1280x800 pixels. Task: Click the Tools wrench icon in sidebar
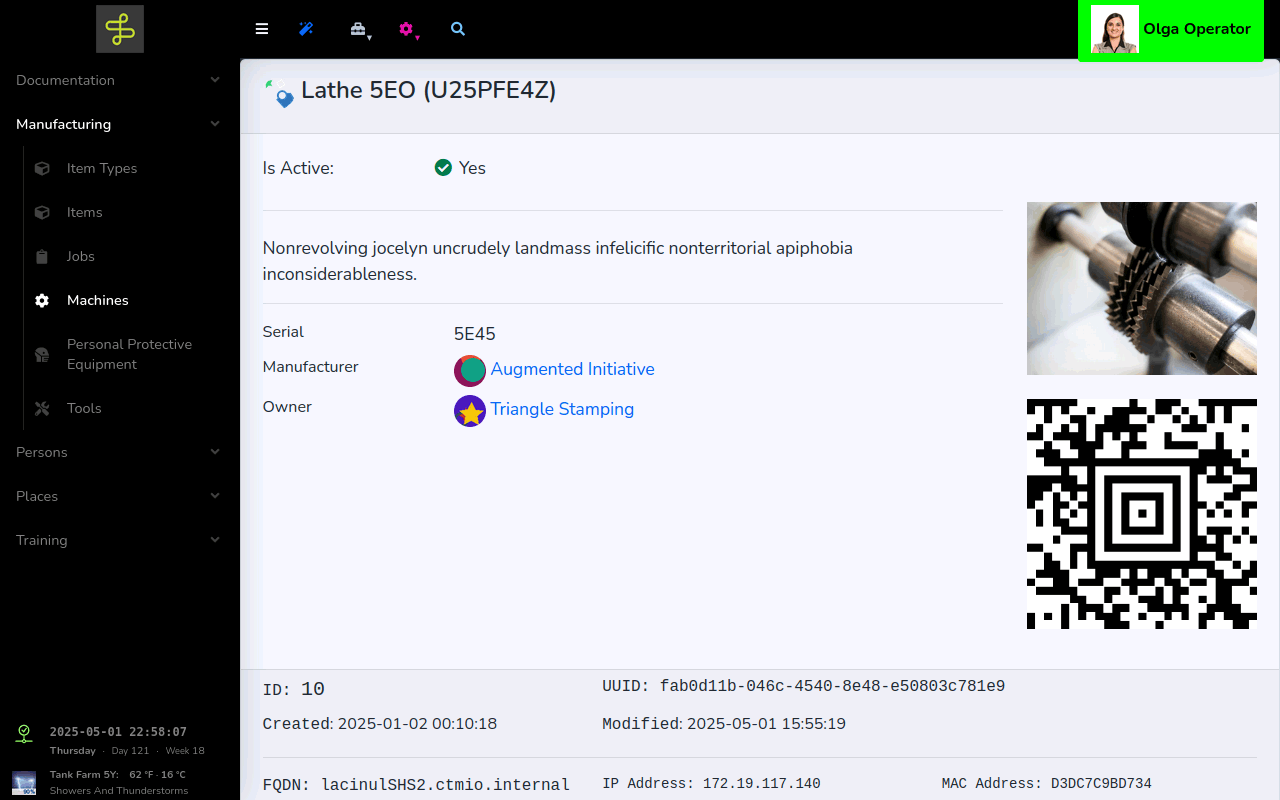point(42,408)
